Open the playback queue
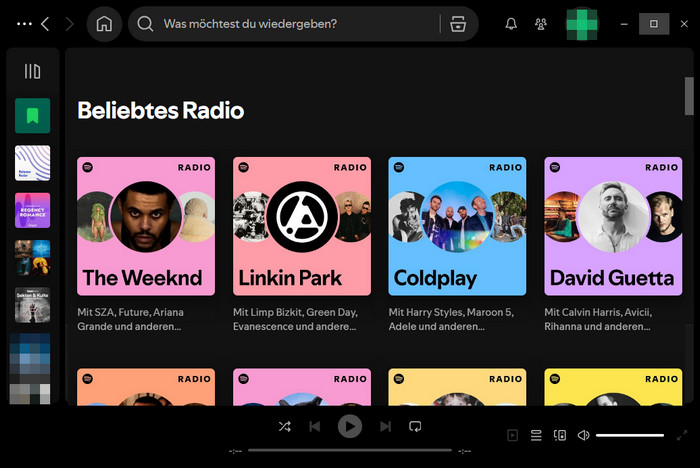The height and width of the screenshot is (468, 700). pyautogui.click(x=536, y=435)
